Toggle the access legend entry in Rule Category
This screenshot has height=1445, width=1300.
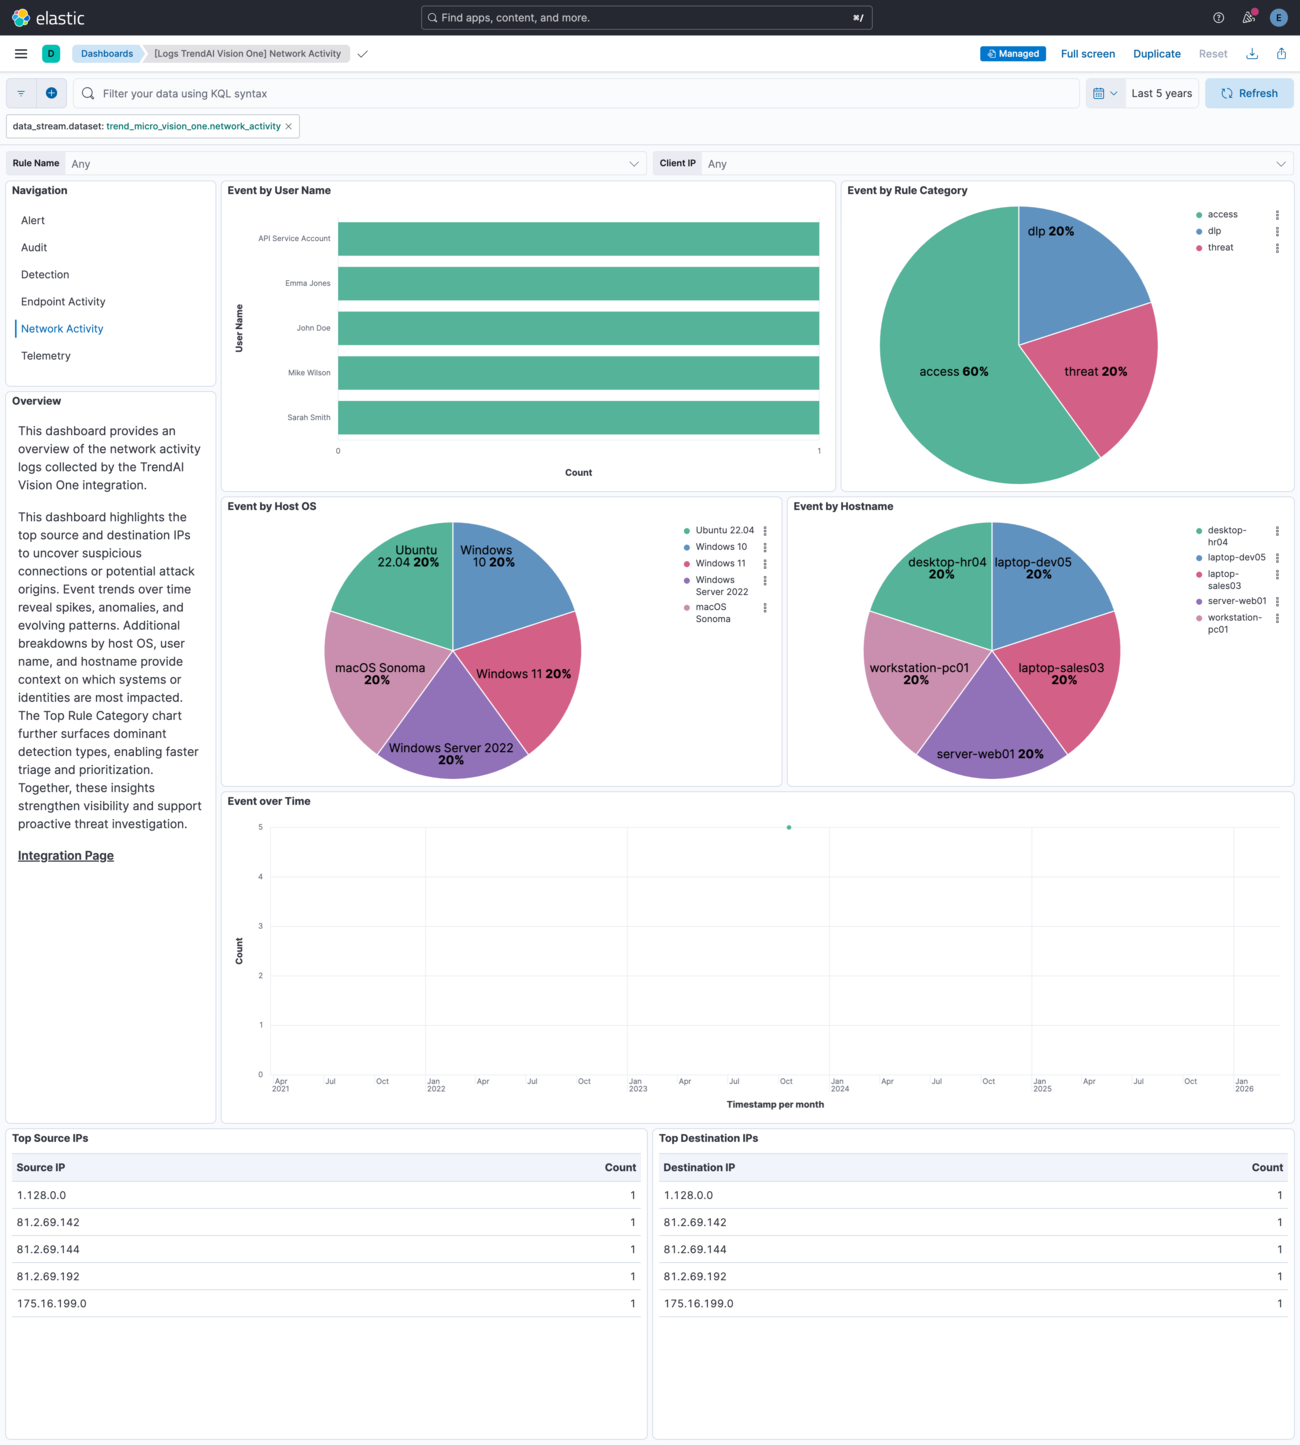coord(1221,214)
